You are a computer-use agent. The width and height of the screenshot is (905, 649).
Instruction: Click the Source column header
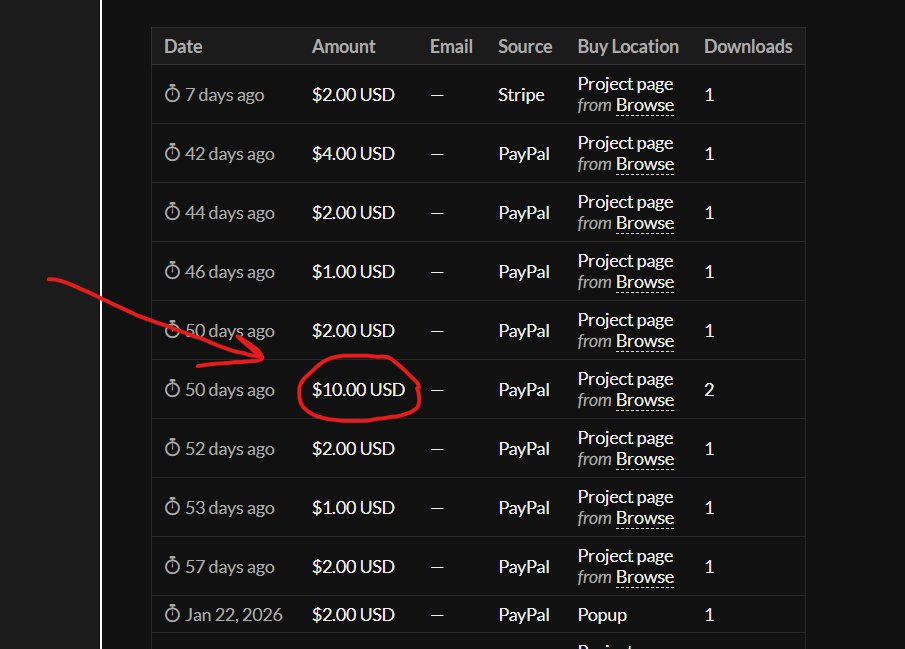click(525, 46)
